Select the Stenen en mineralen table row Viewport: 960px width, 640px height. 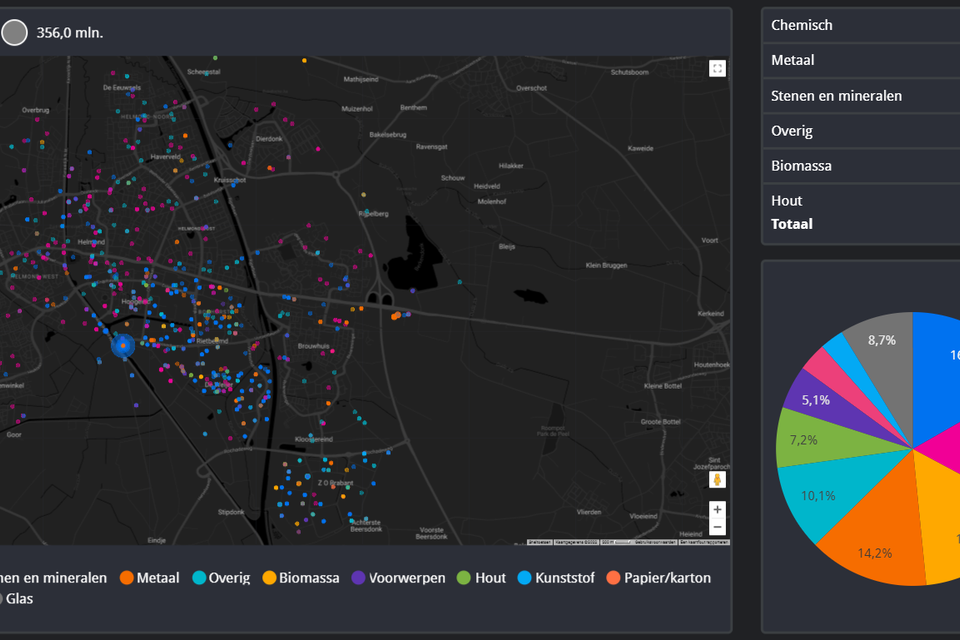861,96
